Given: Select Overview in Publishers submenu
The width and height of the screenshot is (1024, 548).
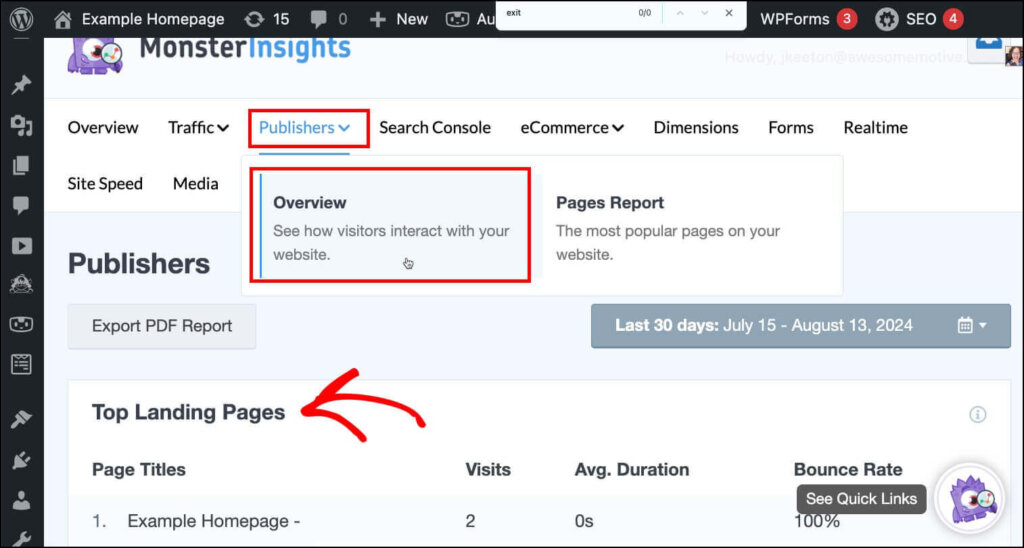Looking at the screenshot, I should coord(391,225).
